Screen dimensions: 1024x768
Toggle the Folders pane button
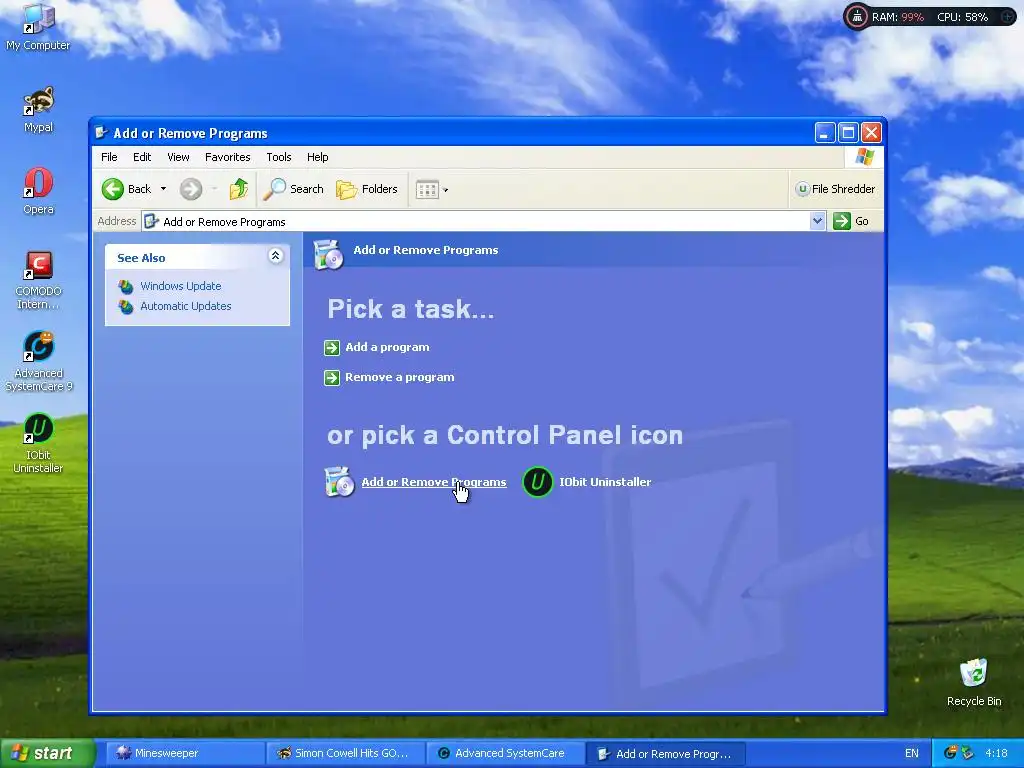[x=366, y=189]
